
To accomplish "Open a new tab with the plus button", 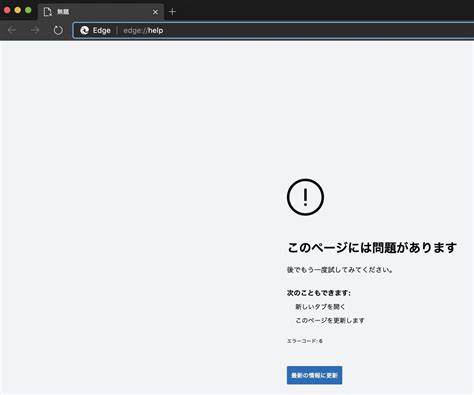I will pyautogui.click(x=172, y=12).
